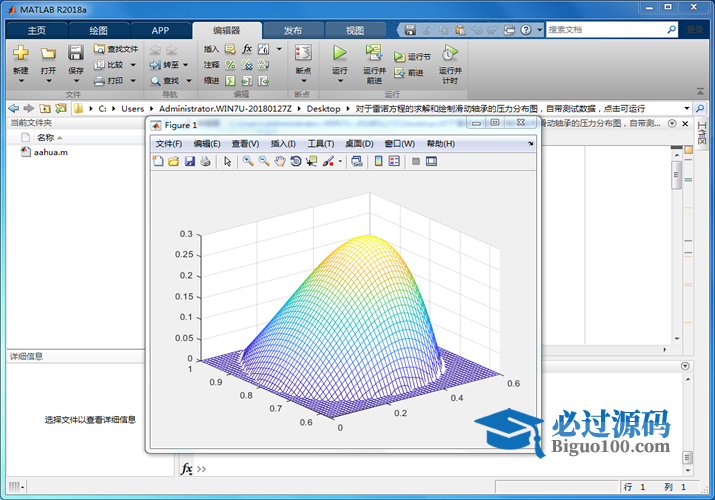Viewport: 715px width, 500px height.
Task: Open the 打印 print dropdown arrow
Action: click(x=133, y=81)
